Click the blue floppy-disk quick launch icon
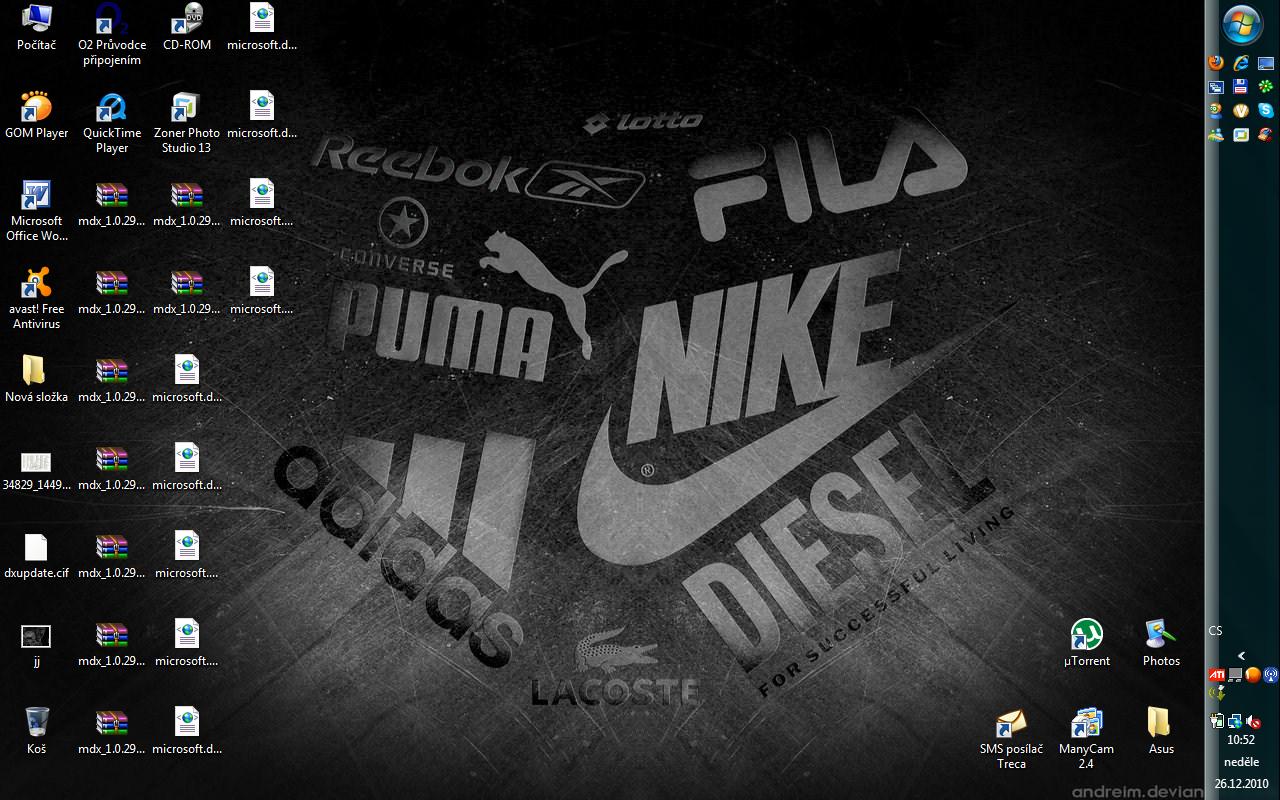 (1241, 87)
